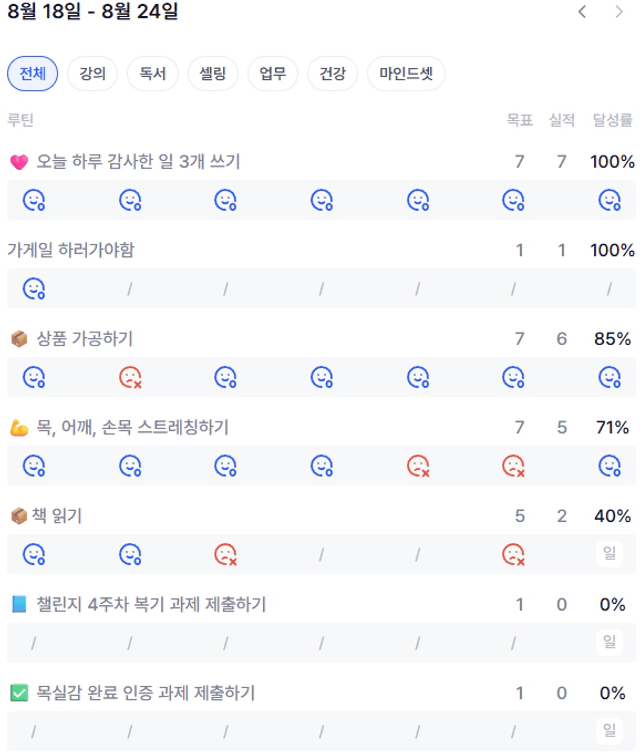Filter routines by 건강 category

(x=332, y=74)
